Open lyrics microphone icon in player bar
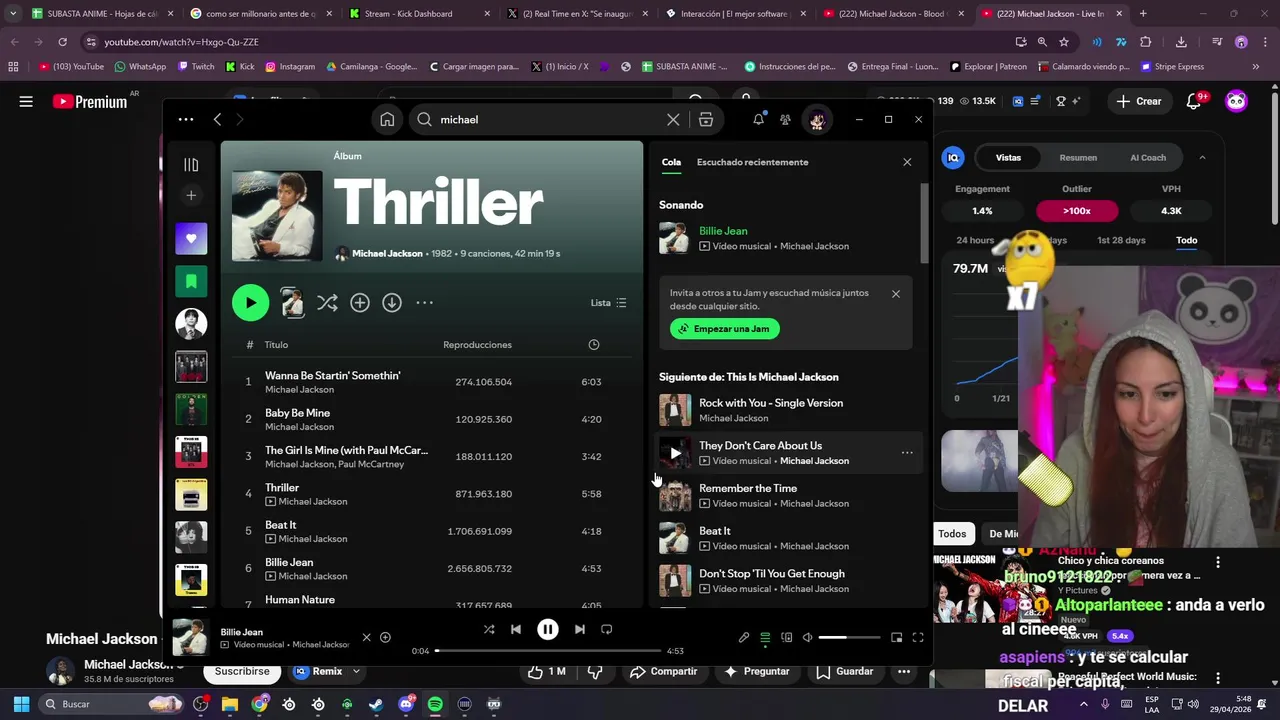The width and height of the screenshot is (1280, 720). click(744, 638)
